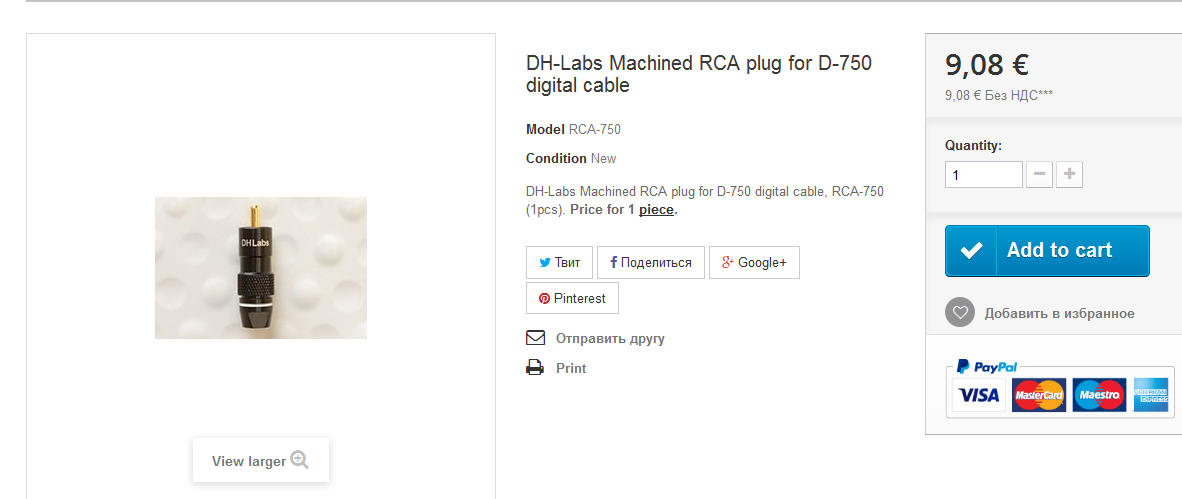Click the printer icon
The width and height of the screenshot is (1182, 499).
pyautogui.click(x=535, y=368)
